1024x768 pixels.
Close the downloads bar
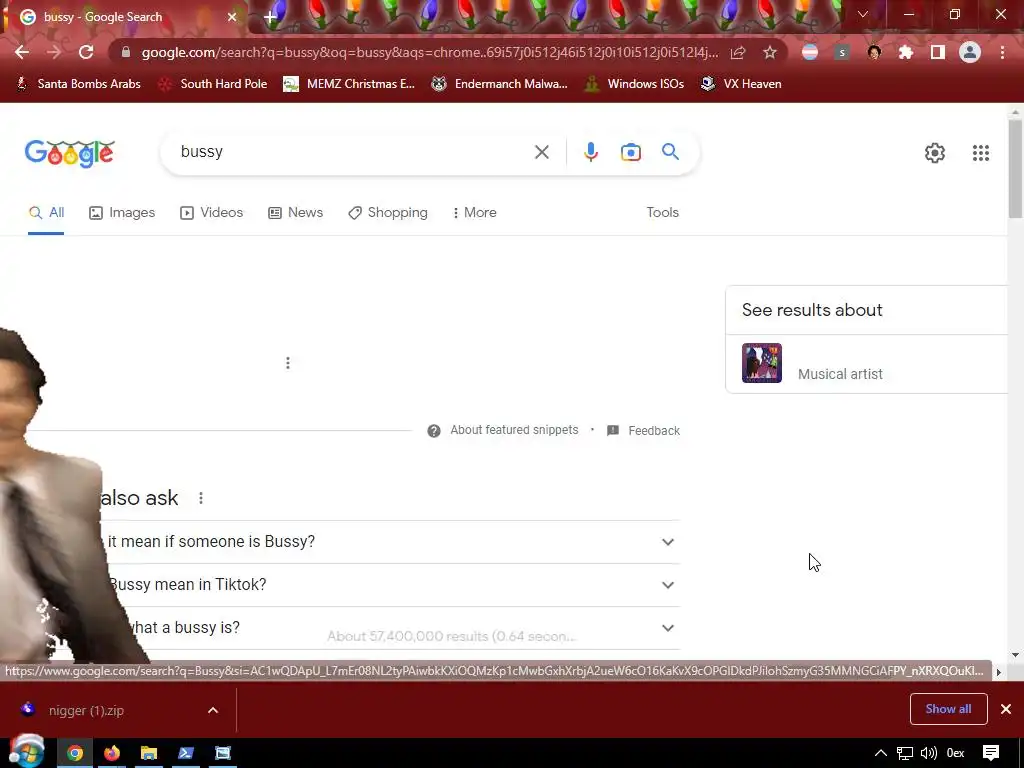coord(1006,709)
